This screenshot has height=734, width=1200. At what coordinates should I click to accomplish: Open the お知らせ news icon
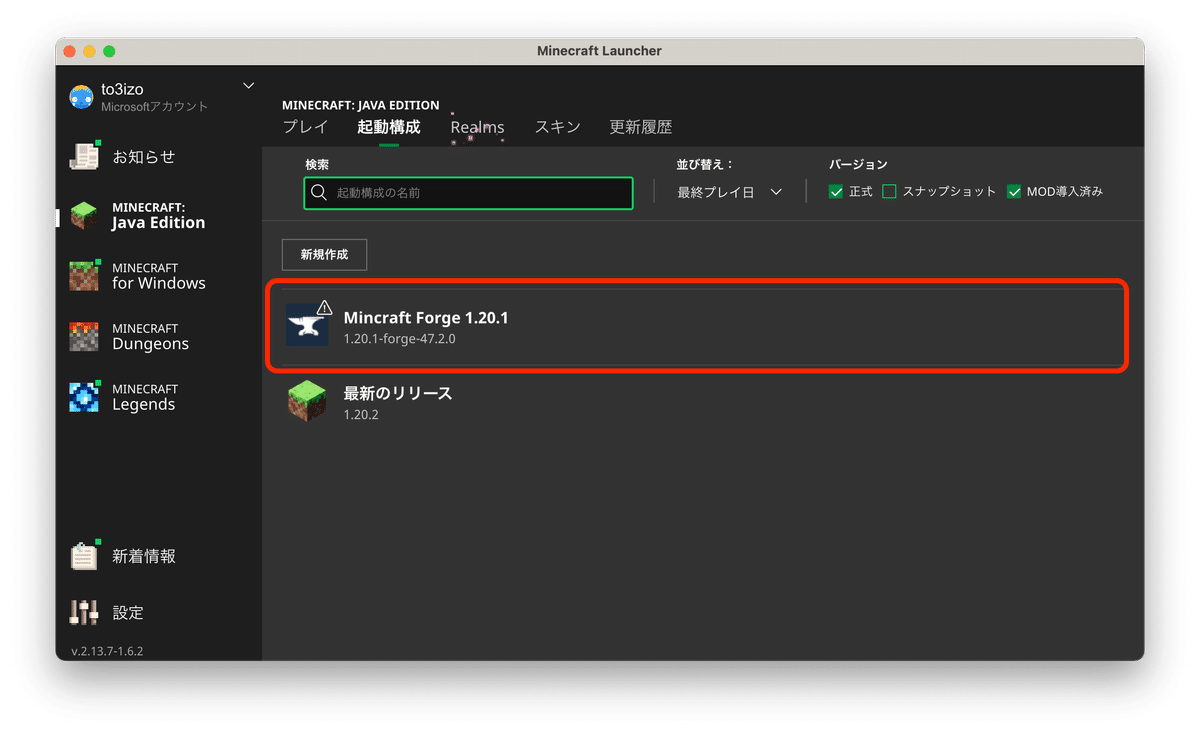click(x=84, y=156)
